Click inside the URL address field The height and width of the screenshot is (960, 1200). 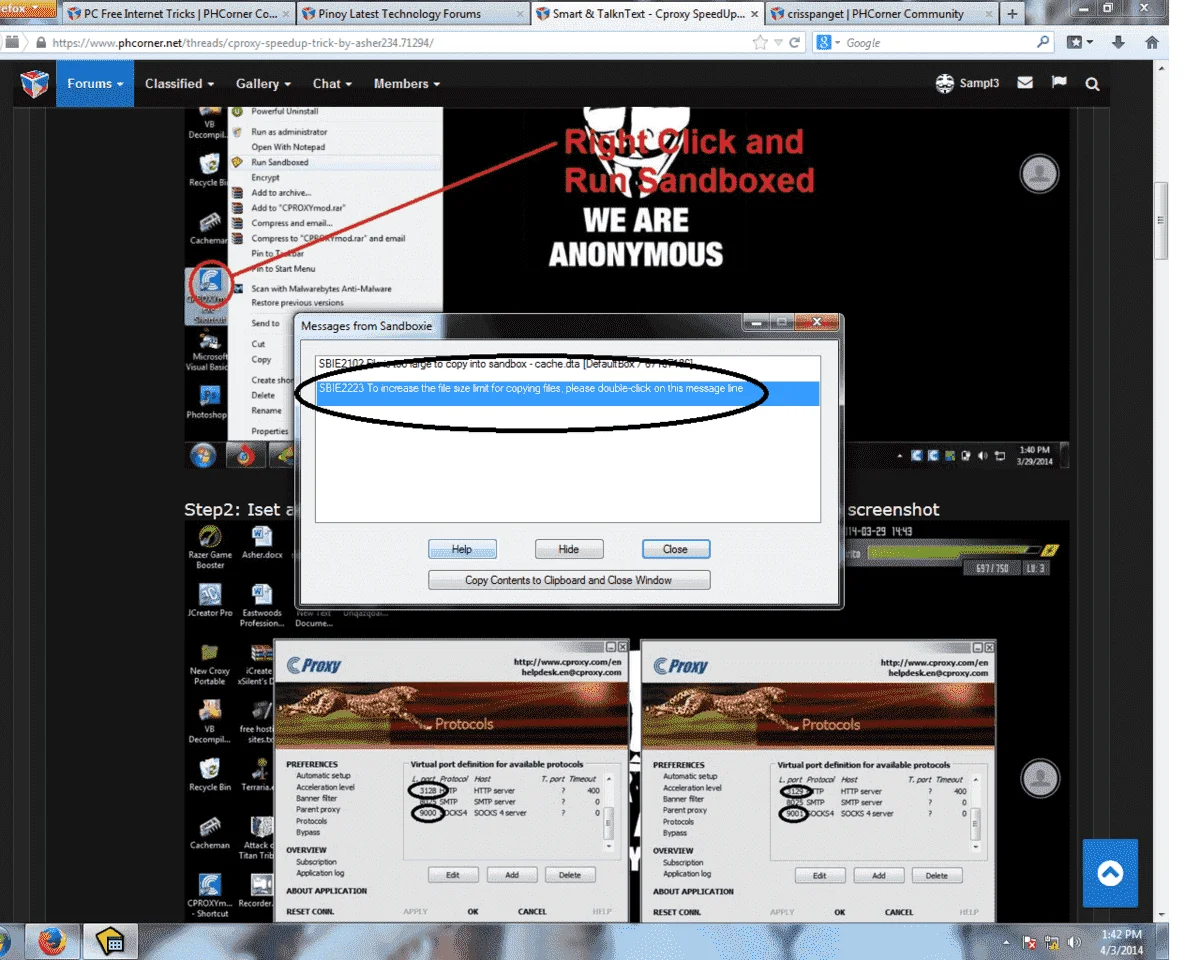coord(400,43)
